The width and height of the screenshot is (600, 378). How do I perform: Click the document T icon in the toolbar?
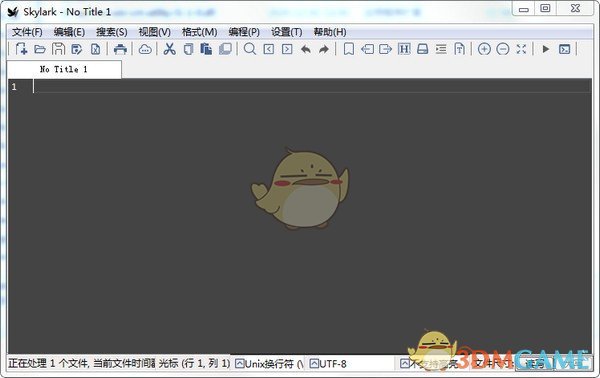pos(460,49)
